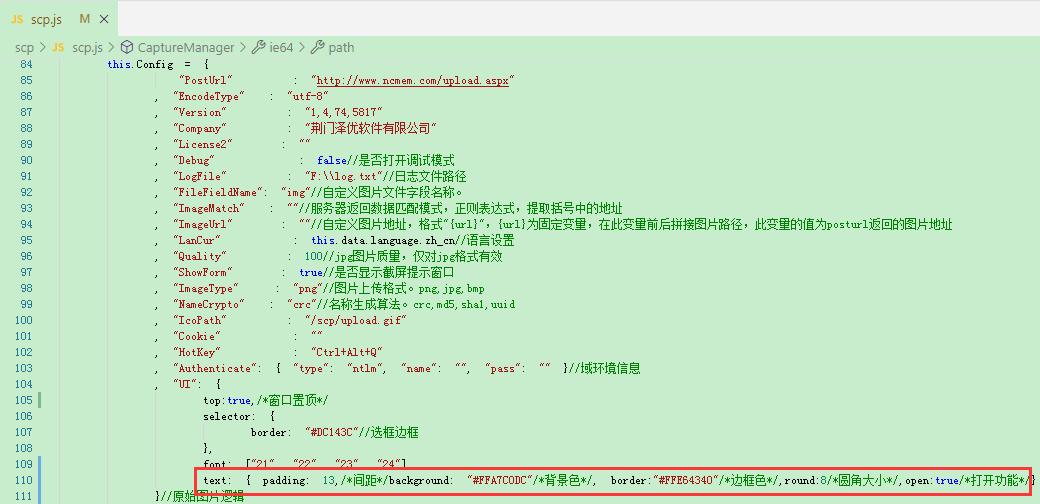Follow the http://www.ncmem.com/upload.aspx link
This screenshot has width=1040, height=504.
coord(413,80)
